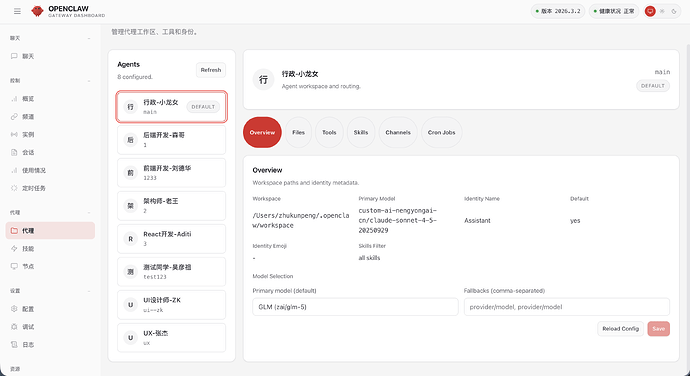Click Default value yes
The image size is (690, 376).
tap(575, 220)
